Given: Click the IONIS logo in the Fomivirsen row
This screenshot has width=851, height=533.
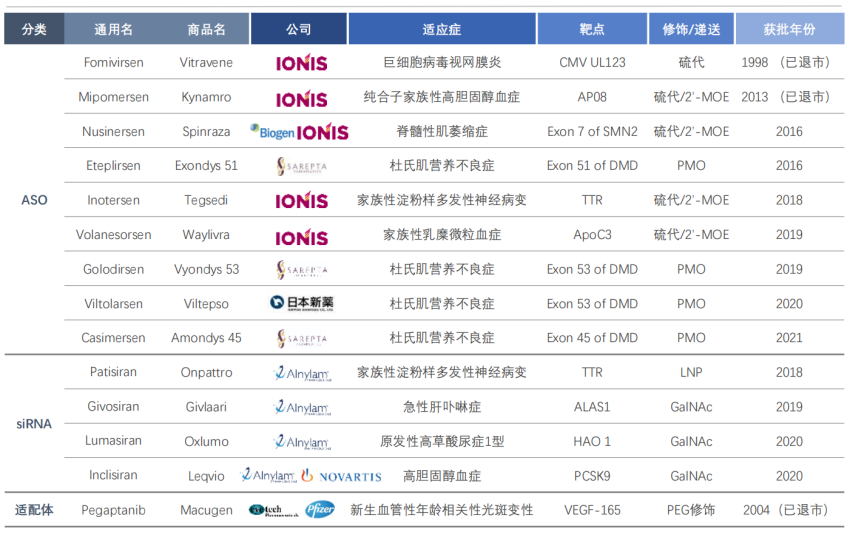Looking at the screenshot, I should coord(301,63).
